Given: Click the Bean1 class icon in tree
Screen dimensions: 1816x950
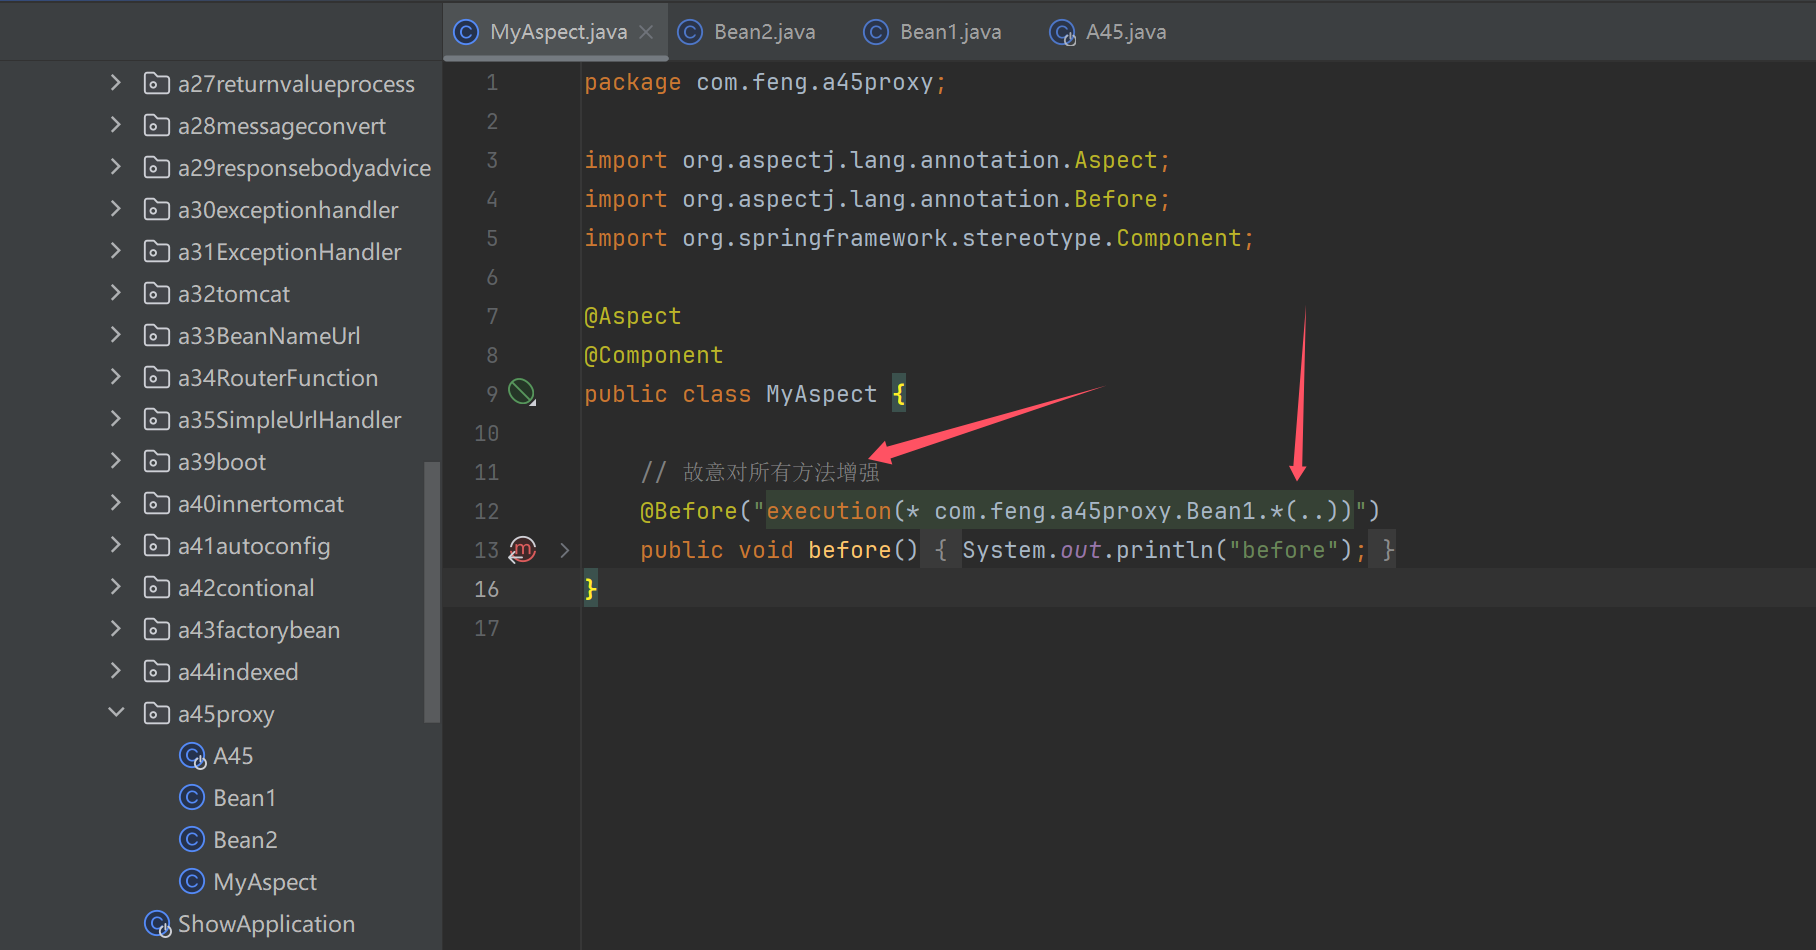Looking at the screenshot, I should click(x=192, y=797).
